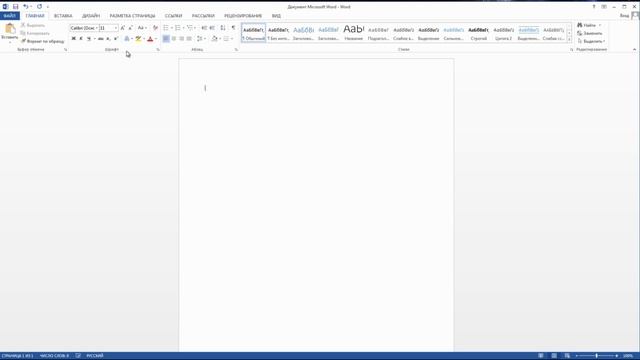Click the increase indent icon
Image resolution: width=640 pixels, height=360 pixels.
click(x=212, y=28)
